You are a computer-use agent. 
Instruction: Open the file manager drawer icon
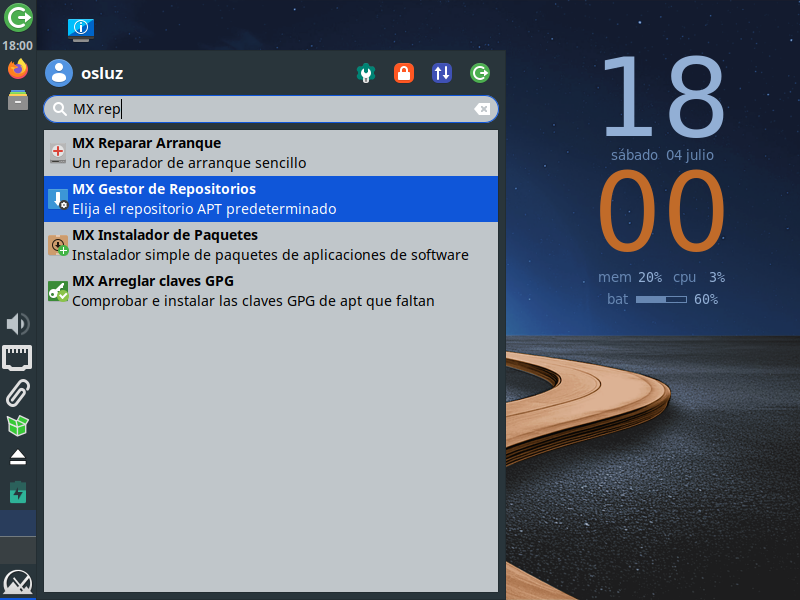coord(18,100)
